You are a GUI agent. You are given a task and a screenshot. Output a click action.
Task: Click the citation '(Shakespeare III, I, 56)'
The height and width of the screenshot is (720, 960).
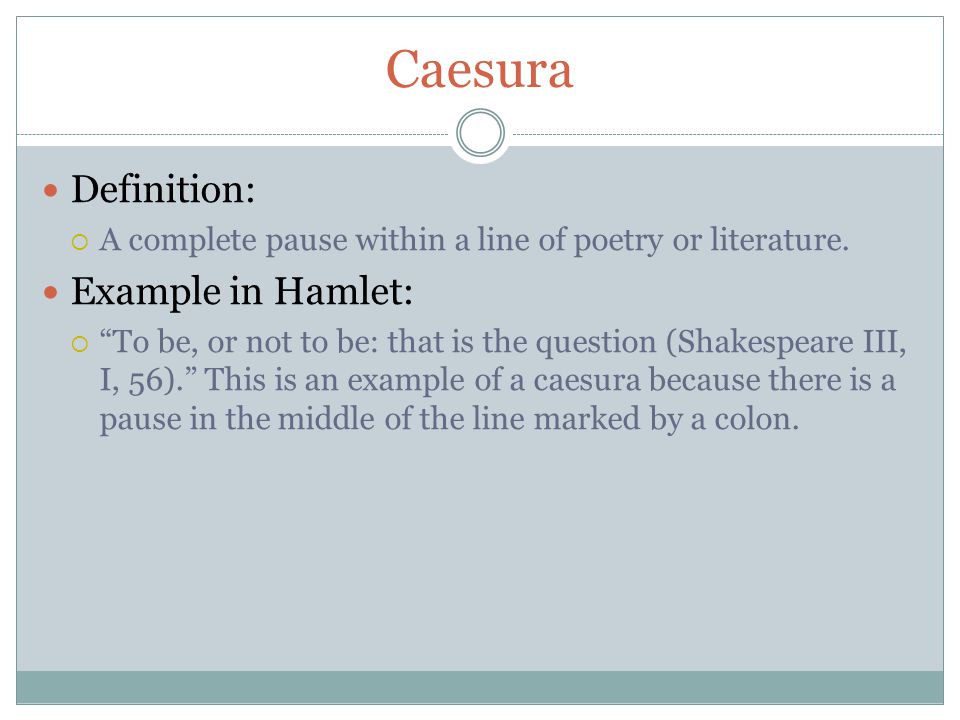(502, 361)
